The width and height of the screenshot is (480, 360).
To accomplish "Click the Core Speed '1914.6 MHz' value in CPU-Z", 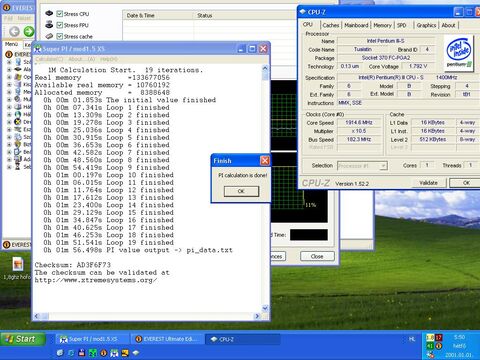I will pos(359,122).
